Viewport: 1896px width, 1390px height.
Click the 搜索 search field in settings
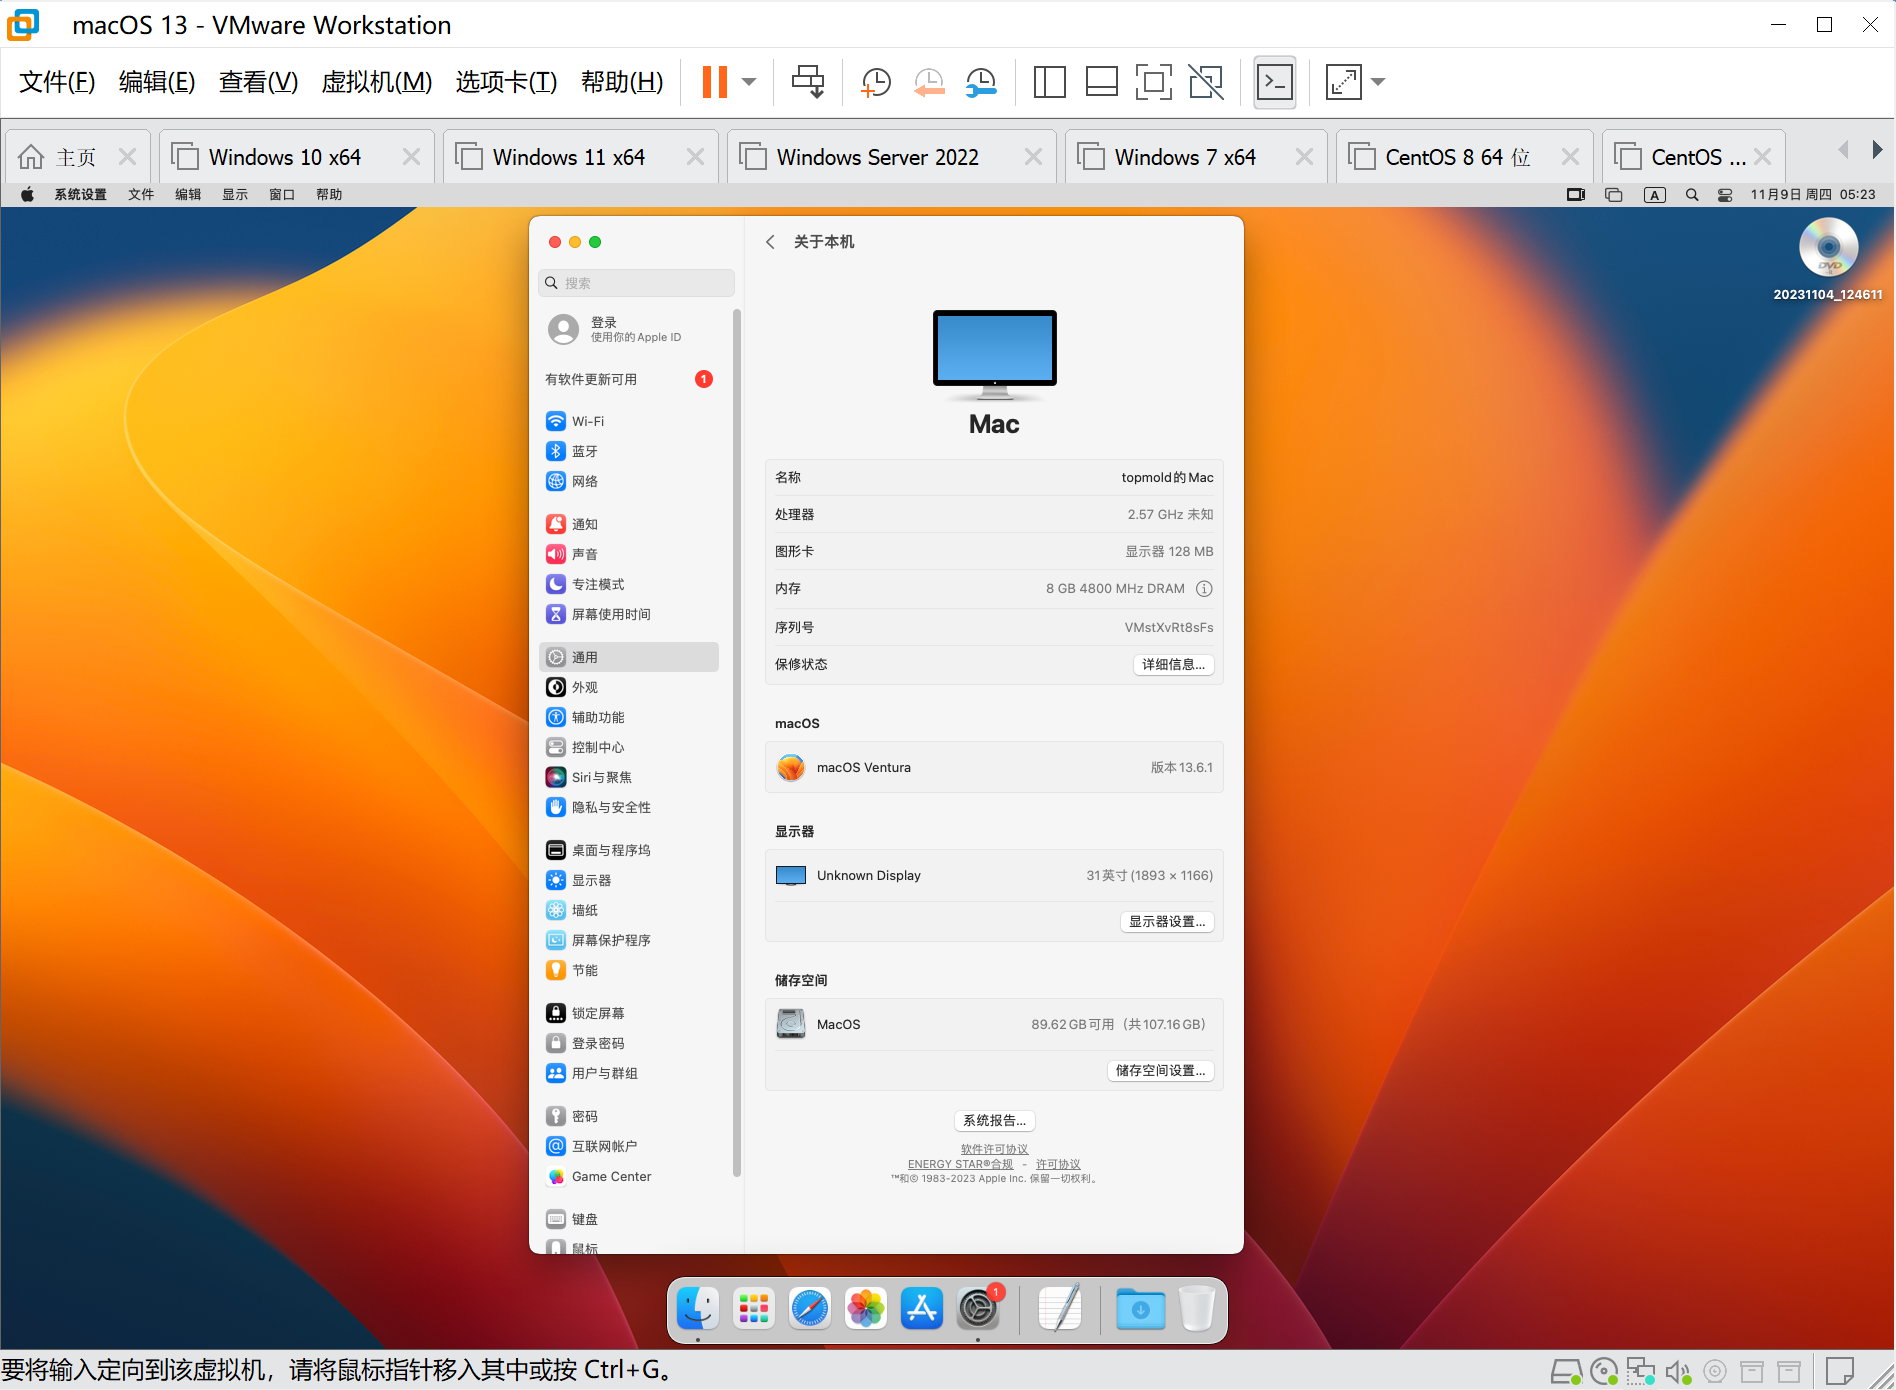[636, 283]
